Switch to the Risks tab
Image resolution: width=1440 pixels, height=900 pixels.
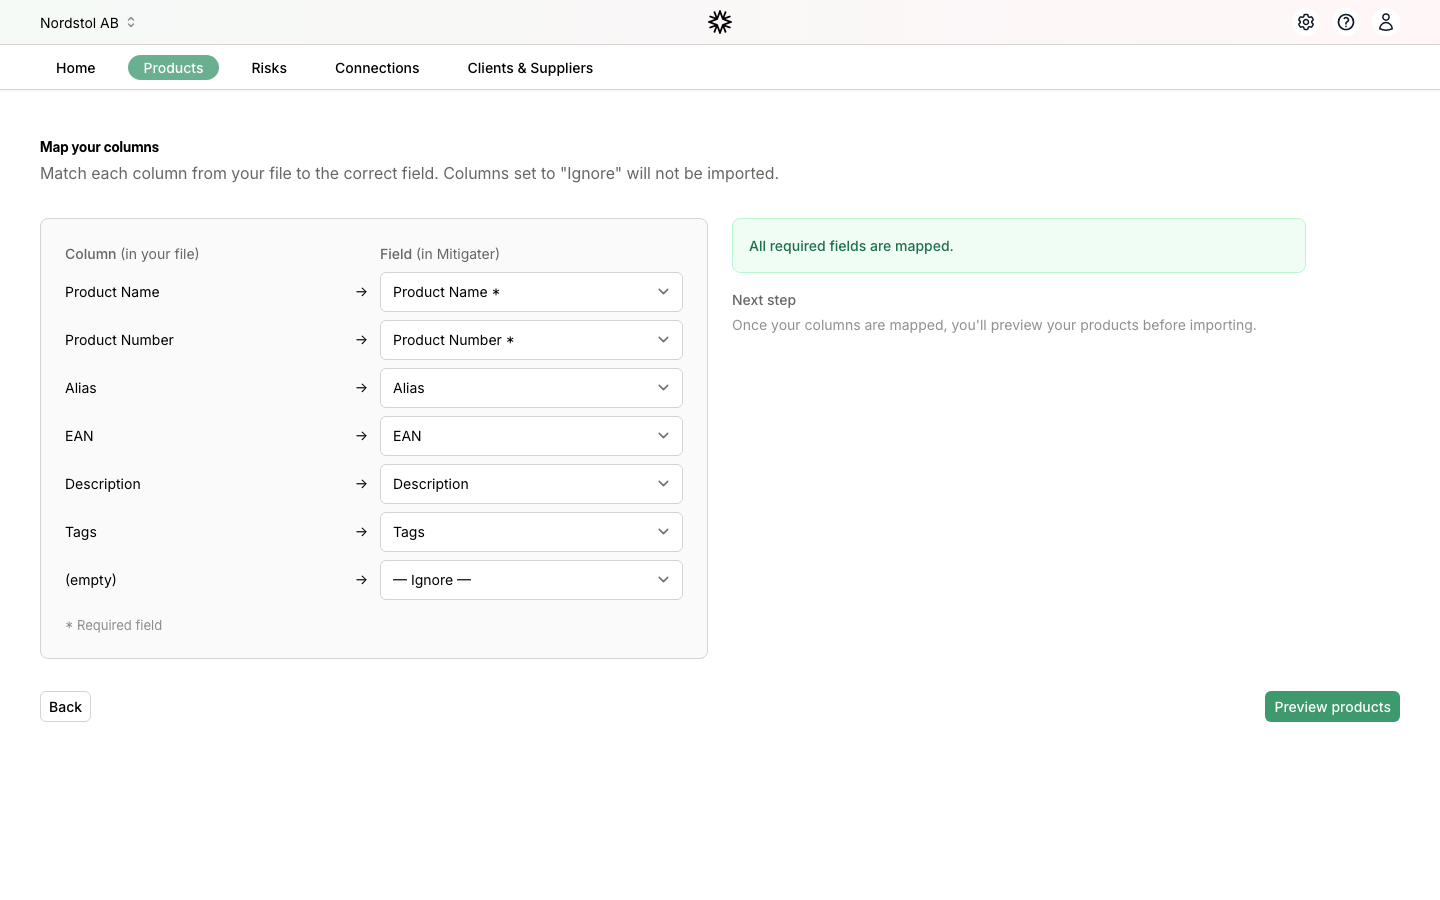point(269,68)
